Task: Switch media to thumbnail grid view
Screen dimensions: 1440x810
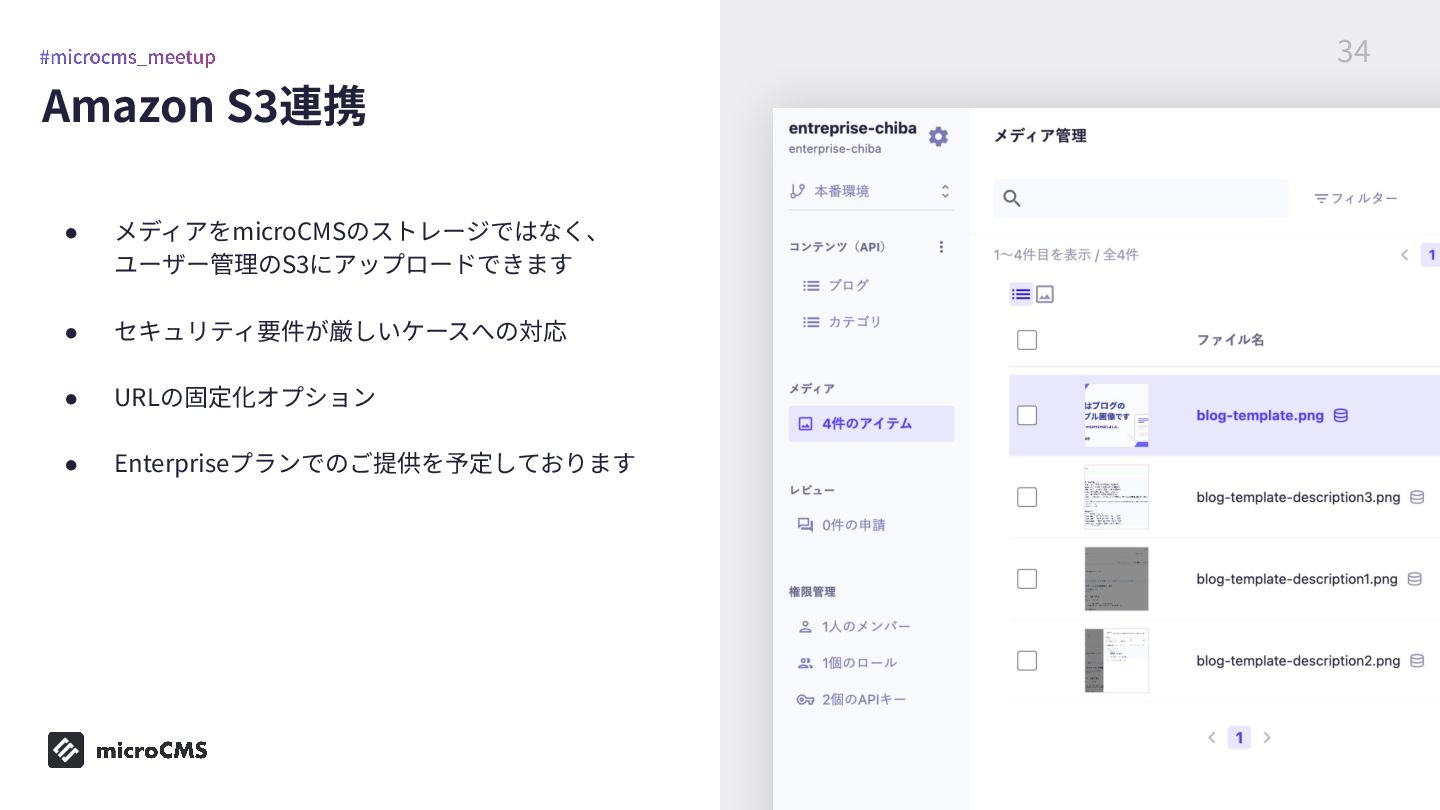Action: (1045, 294)
